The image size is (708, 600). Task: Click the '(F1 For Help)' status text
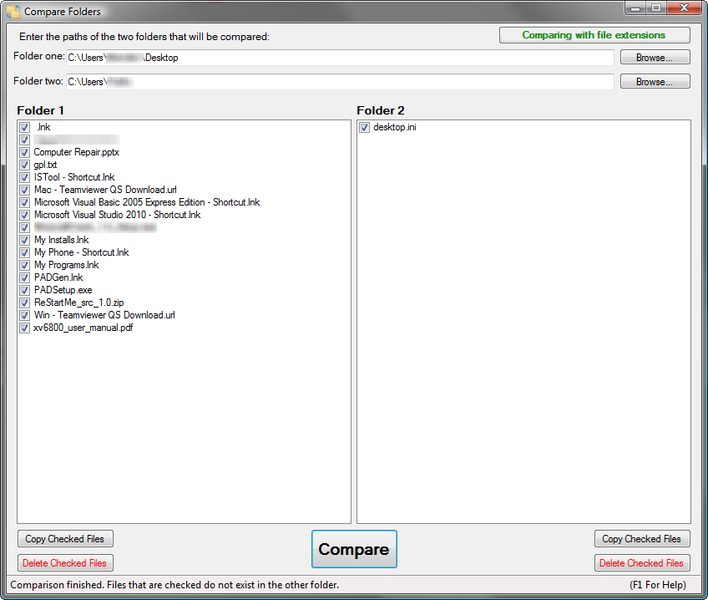658,585
